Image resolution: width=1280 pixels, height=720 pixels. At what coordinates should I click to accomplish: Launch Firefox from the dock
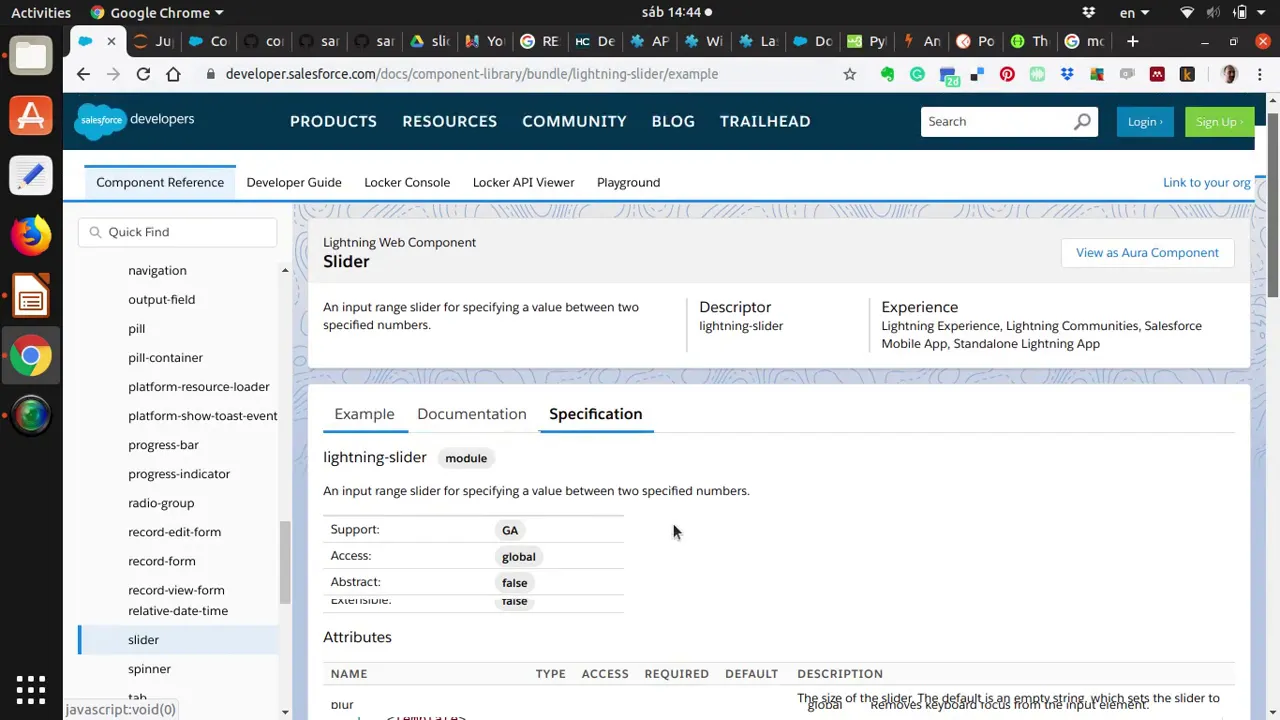point(31,236)
